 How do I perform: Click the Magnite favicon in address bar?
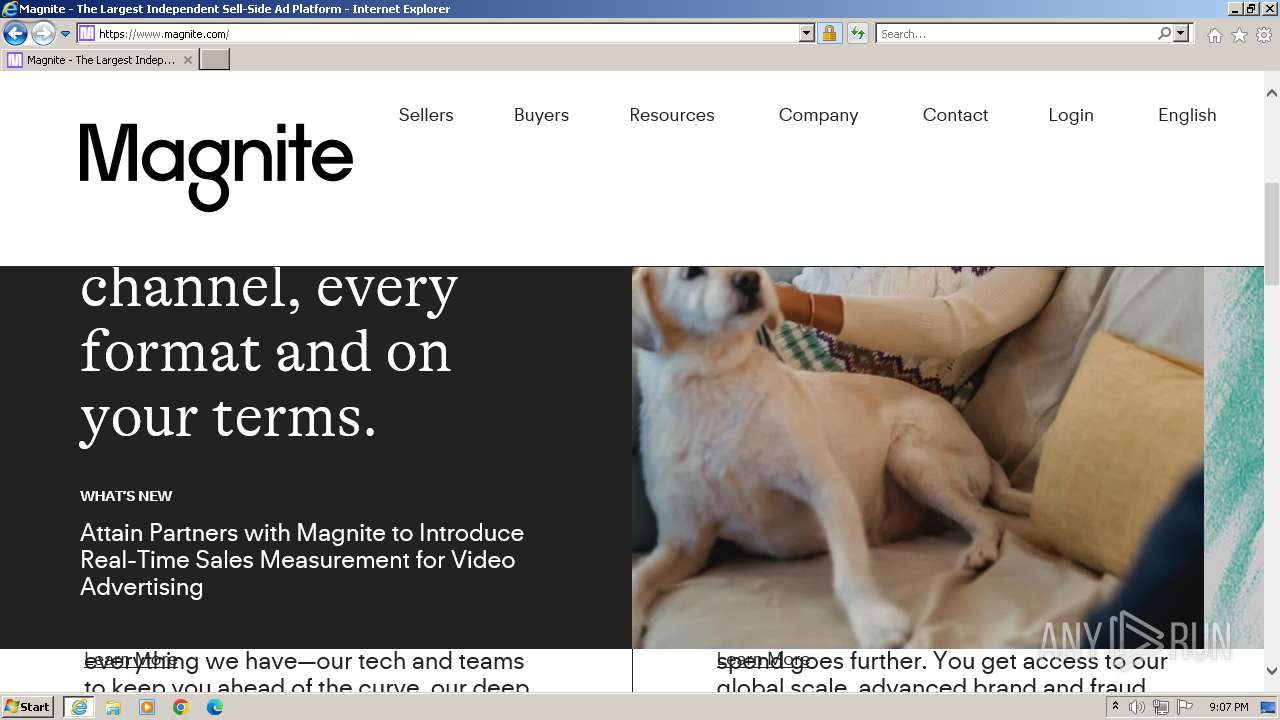pyautogui.click(x=87, y=33)
